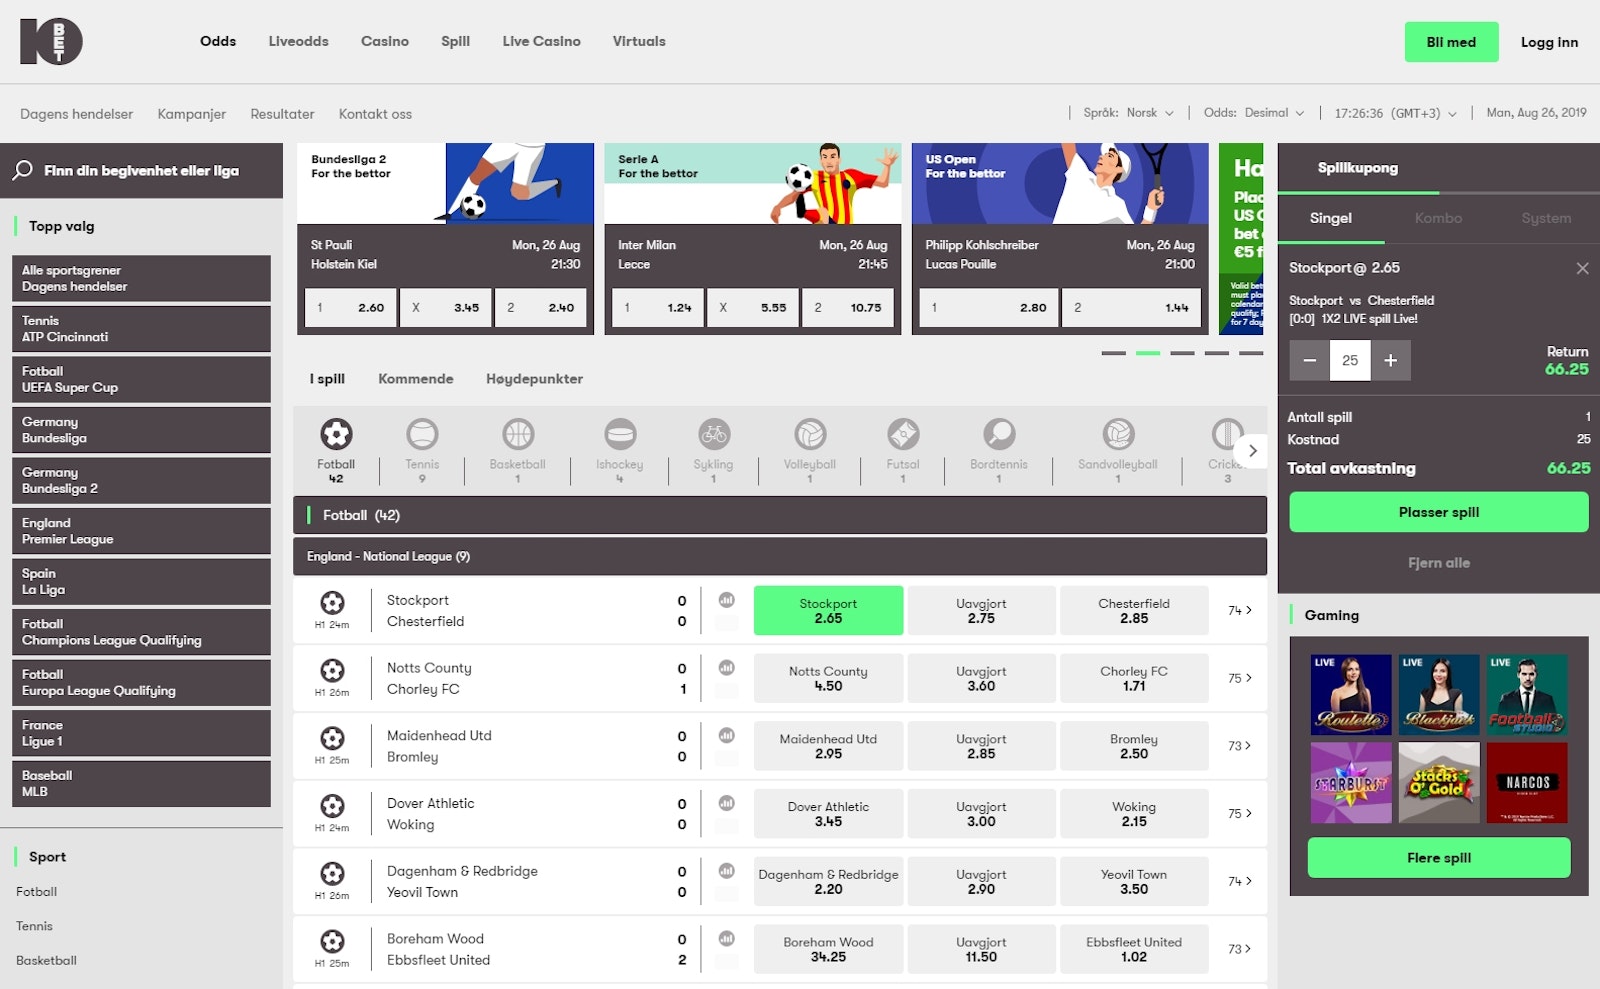The image size is (1600, 989).
Task: Select the Basketball sport icon
Action: (x=517, y=435)
